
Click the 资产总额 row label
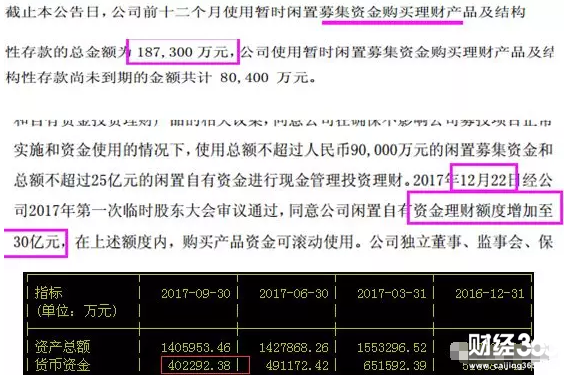click(63, 347)
